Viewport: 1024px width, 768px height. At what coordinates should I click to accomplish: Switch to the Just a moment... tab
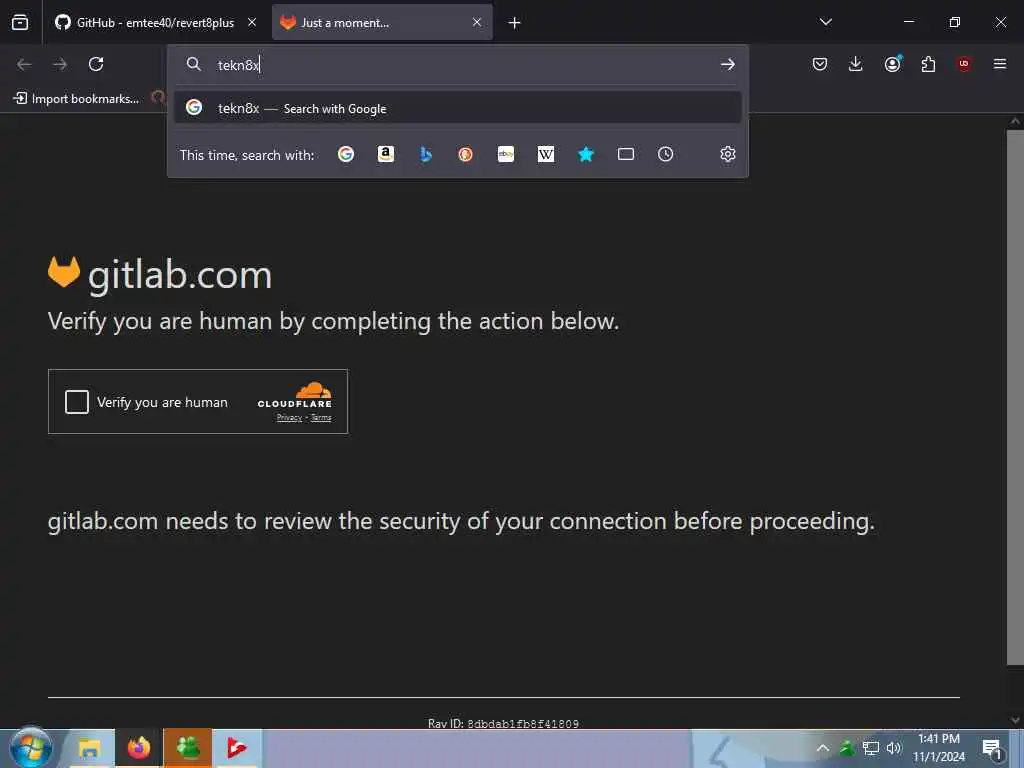click(382, 22)
